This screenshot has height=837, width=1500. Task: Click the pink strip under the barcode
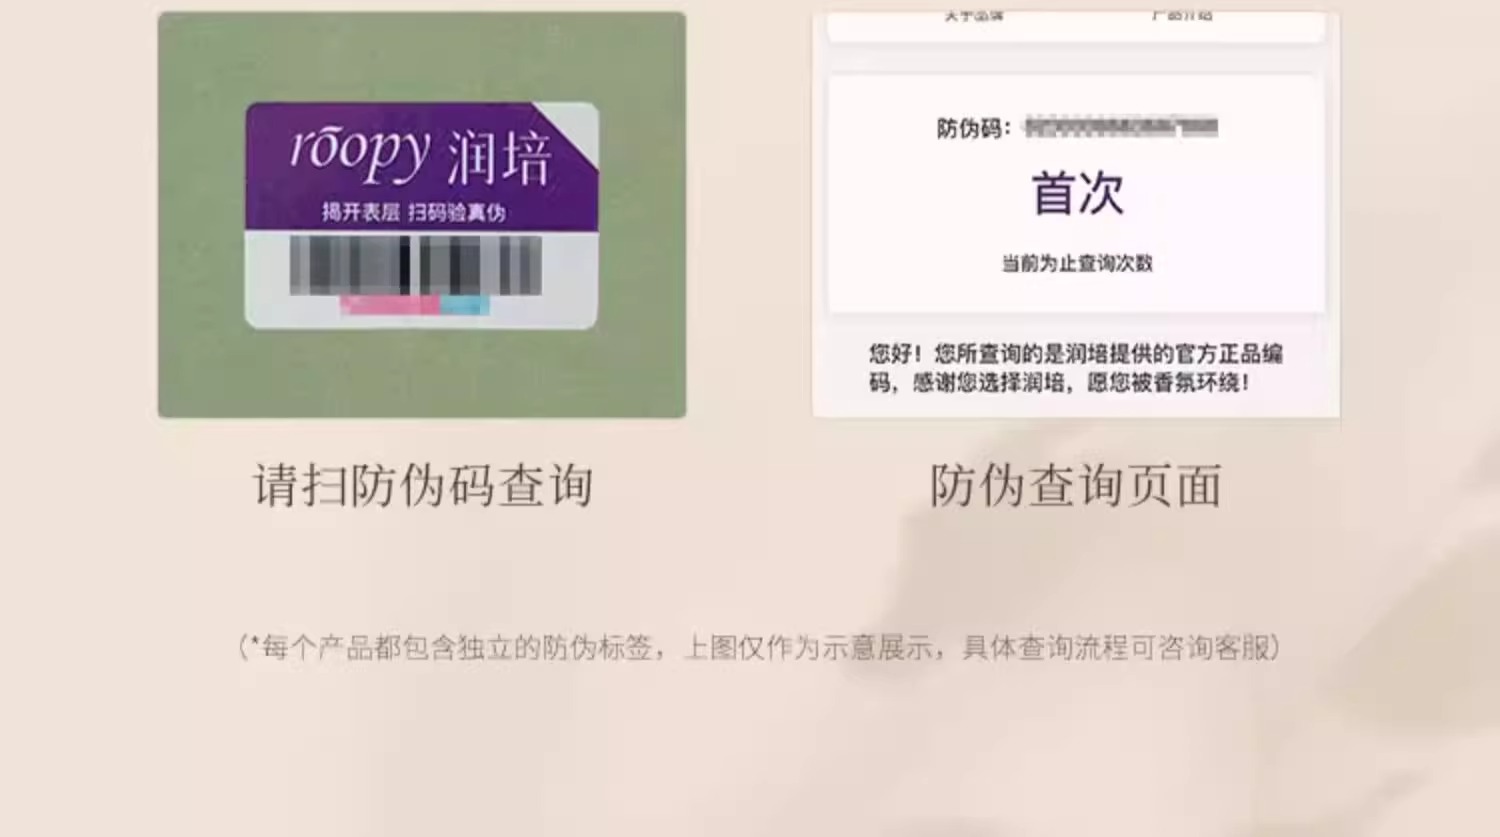pos(390,304)
